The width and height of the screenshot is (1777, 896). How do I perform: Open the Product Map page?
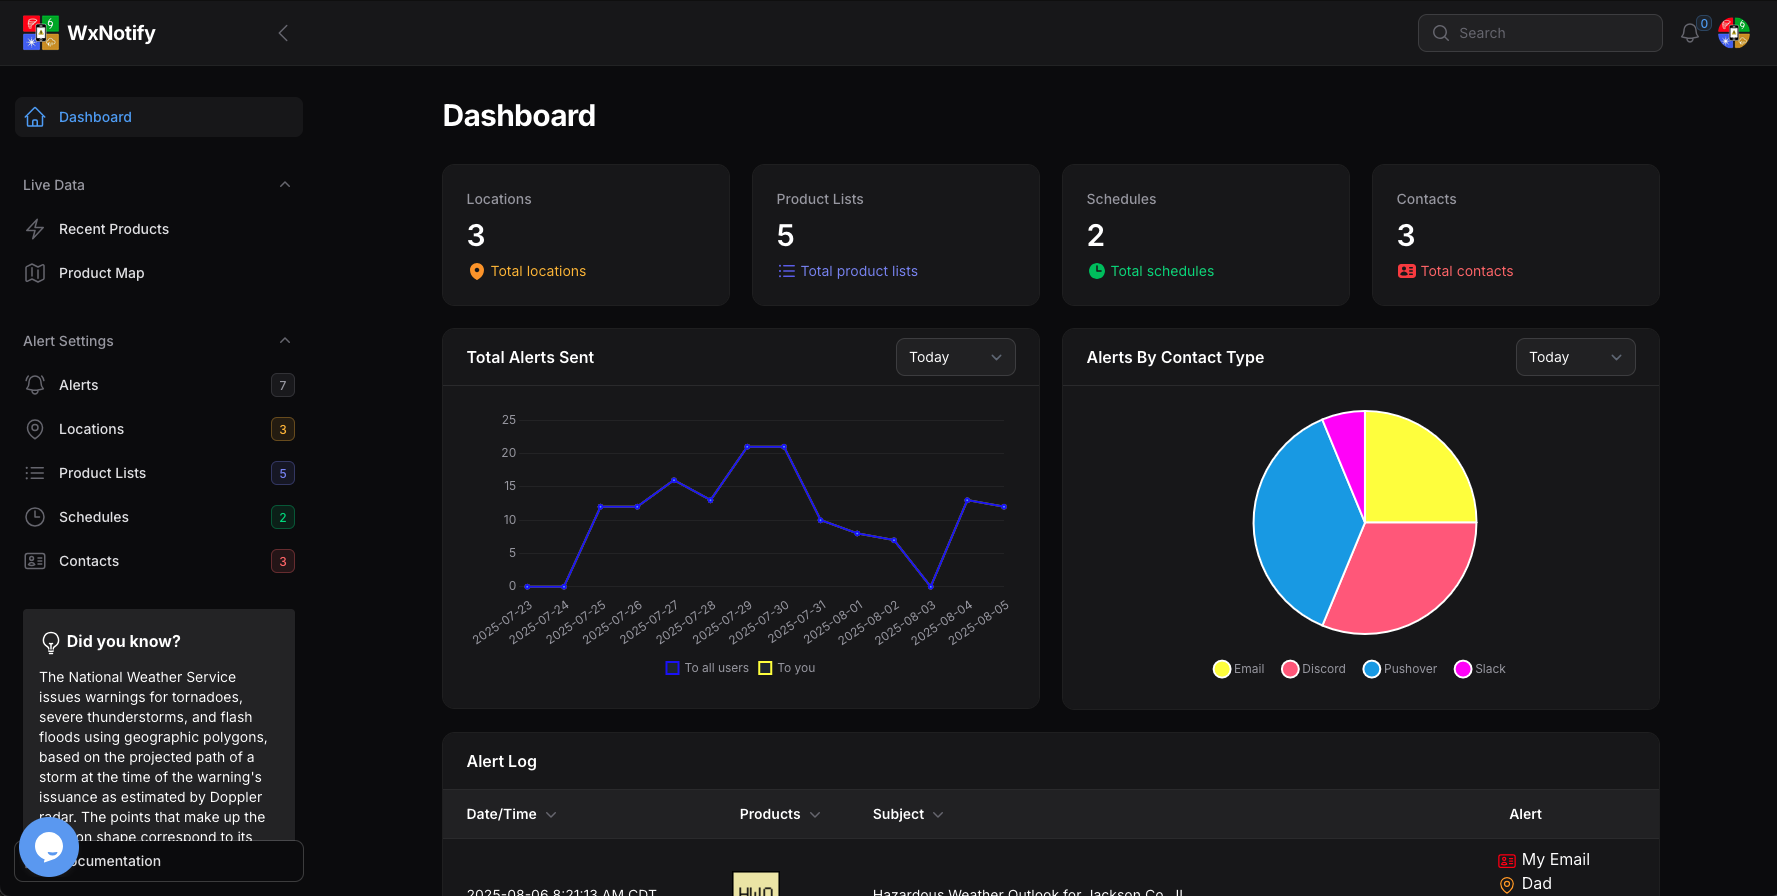101,273
